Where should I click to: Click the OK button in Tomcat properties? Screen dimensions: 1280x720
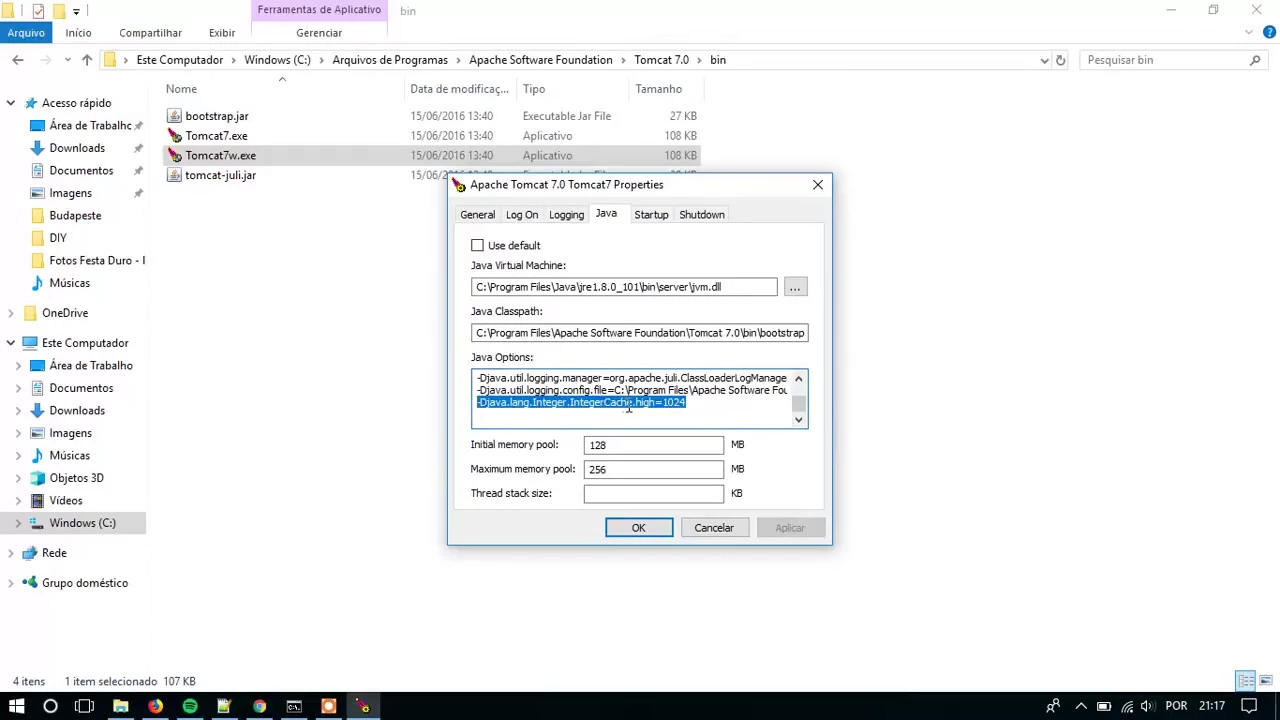pyautogui.click(x=638, y=528)
